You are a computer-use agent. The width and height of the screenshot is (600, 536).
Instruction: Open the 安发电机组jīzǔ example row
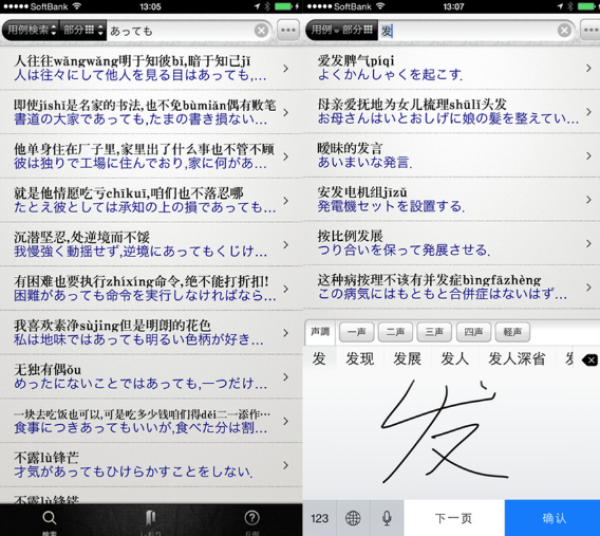452,199
